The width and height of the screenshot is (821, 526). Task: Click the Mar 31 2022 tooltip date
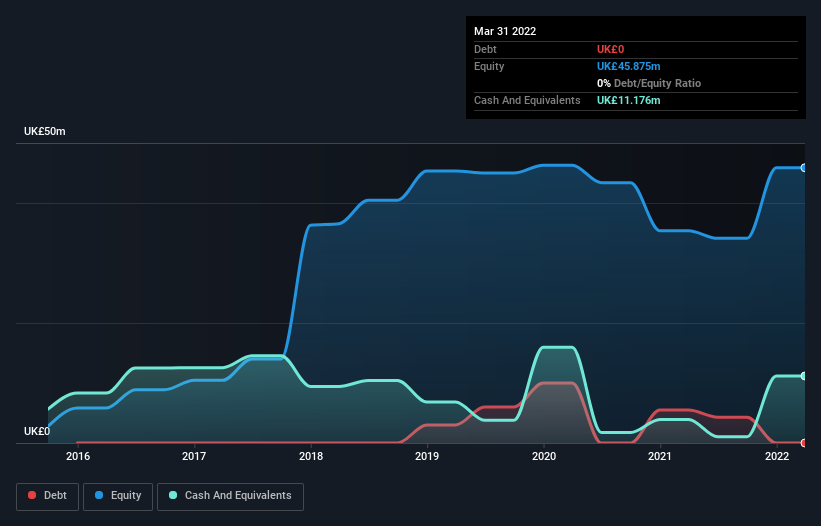[x=505, y=31]
